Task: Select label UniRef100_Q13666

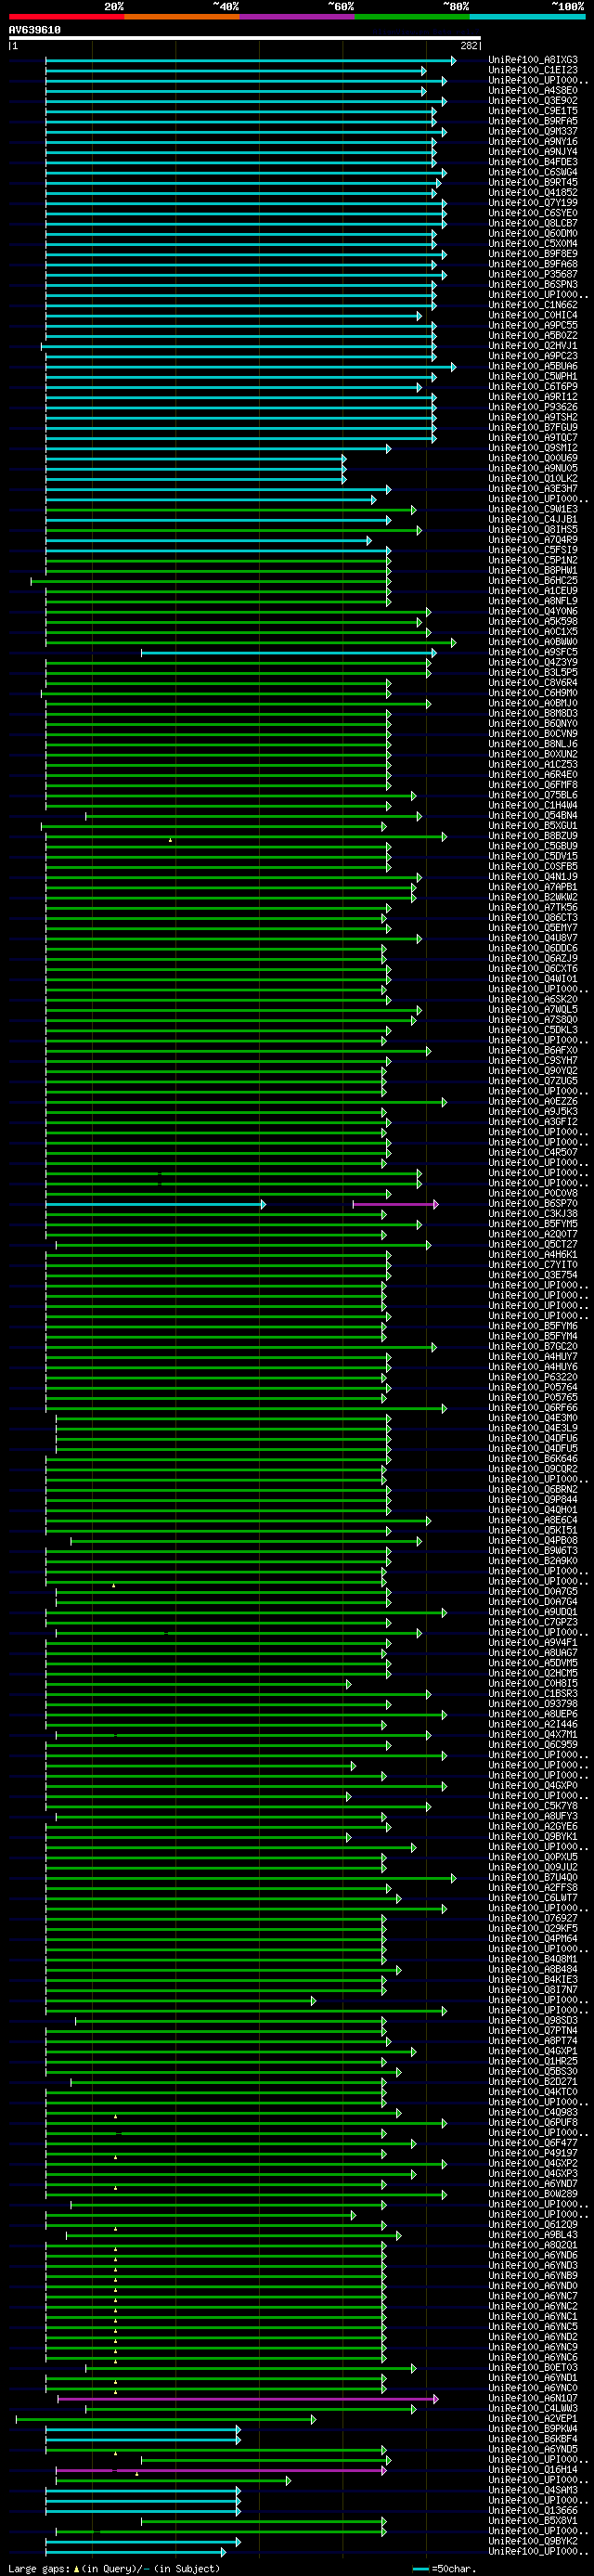Action: tap(533, 2510)
